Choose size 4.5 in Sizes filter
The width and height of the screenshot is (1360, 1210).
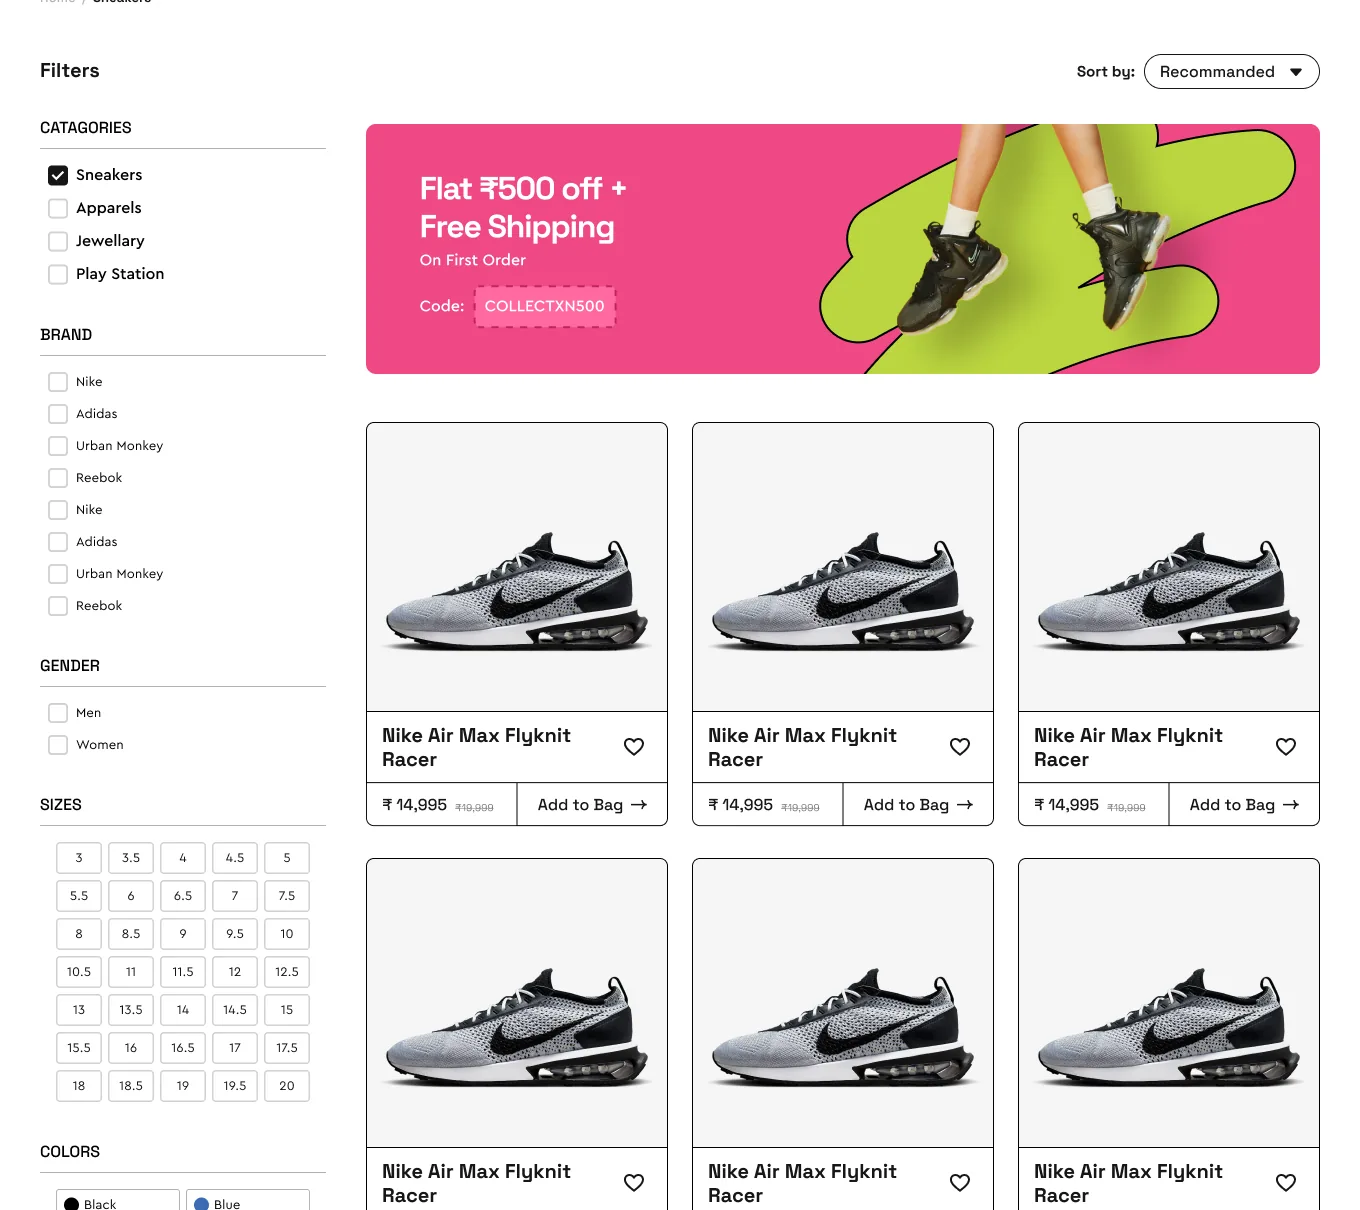tap(235, 858)
